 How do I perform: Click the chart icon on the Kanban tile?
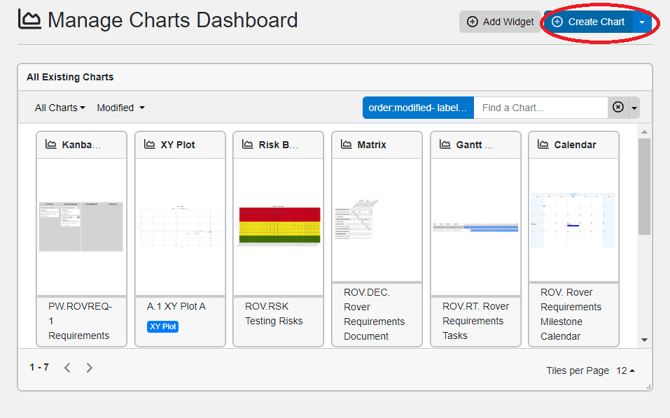point(51,144)
